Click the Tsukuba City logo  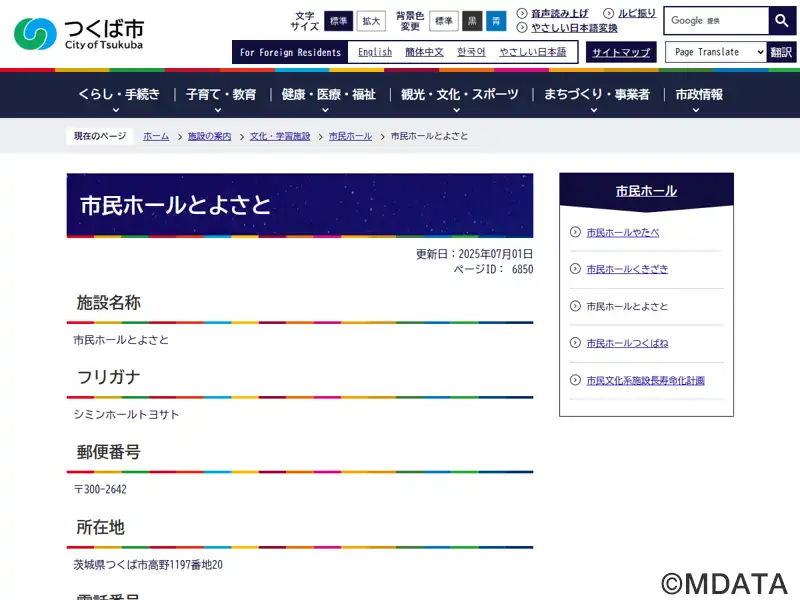[x=80, y=34]
